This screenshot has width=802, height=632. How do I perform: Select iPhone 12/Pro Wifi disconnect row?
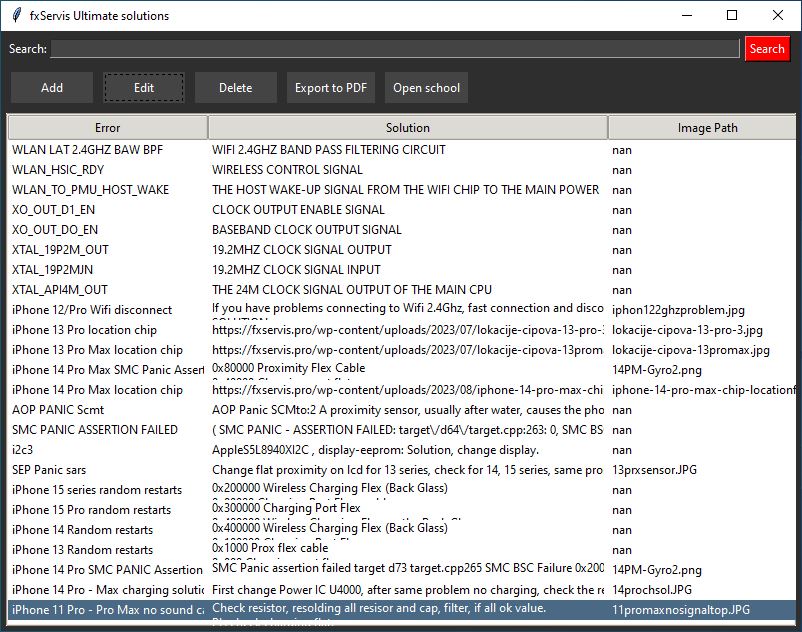402,310
